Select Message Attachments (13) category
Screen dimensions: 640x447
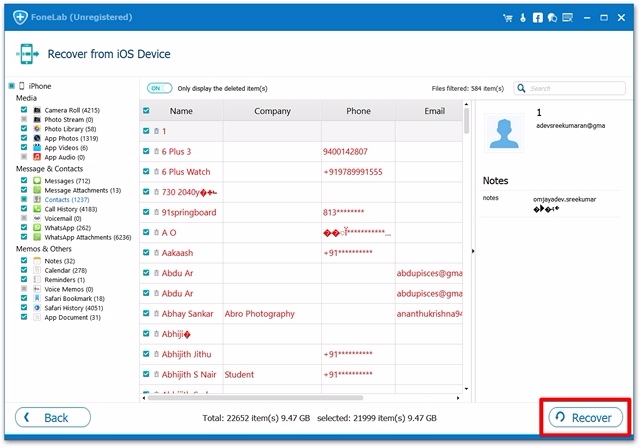(83, 190)
